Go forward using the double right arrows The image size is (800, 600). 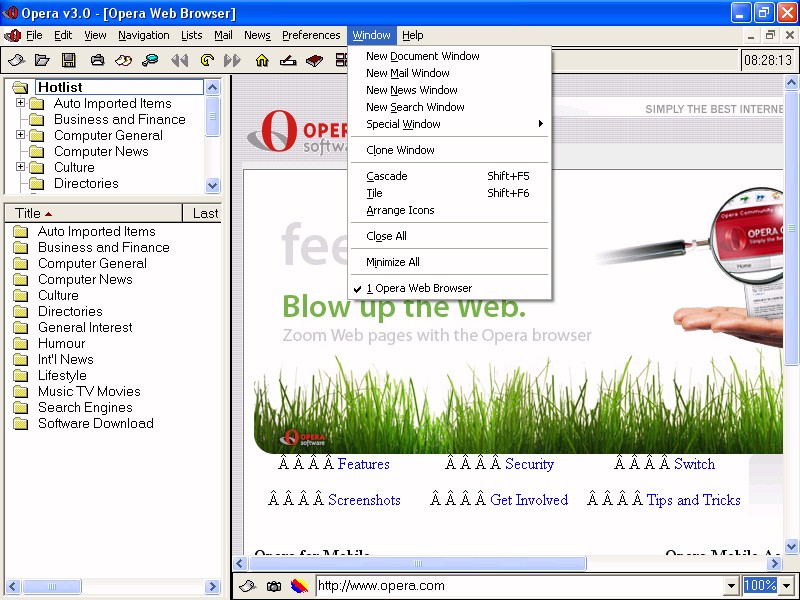pyautogui.click(x=232, y=61)
